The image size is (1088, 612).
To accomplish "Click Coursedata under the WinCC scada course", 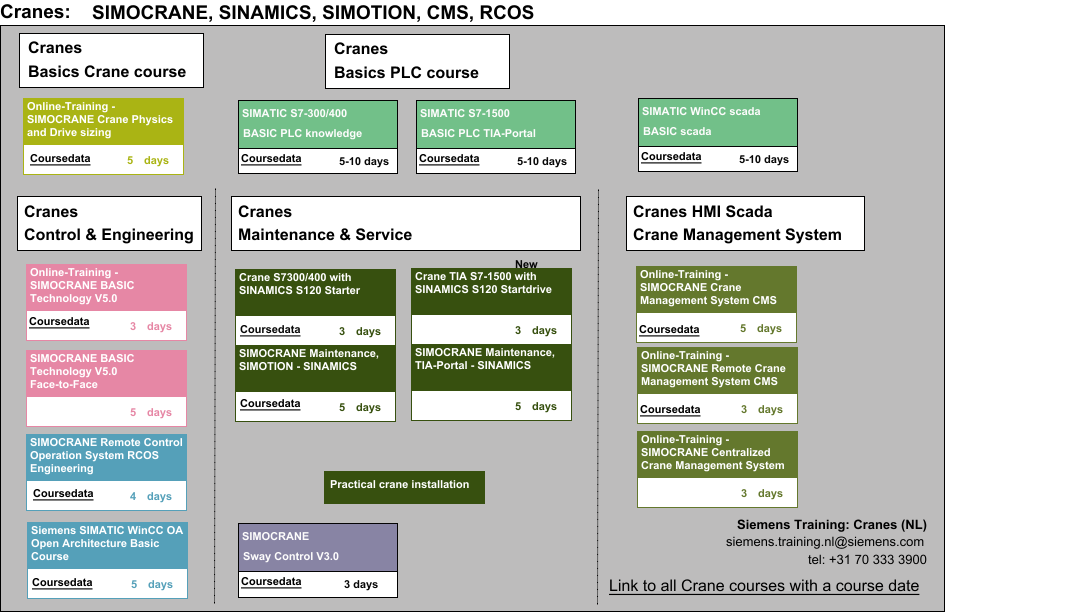I will tap(671, 157).
